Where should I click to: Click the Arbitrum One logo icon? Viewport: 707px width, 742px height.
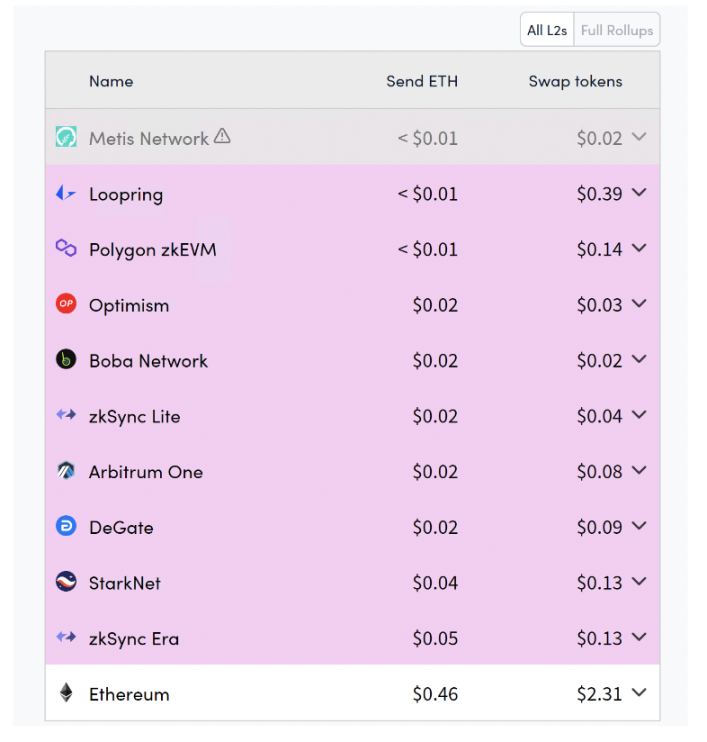click(66, 471)
